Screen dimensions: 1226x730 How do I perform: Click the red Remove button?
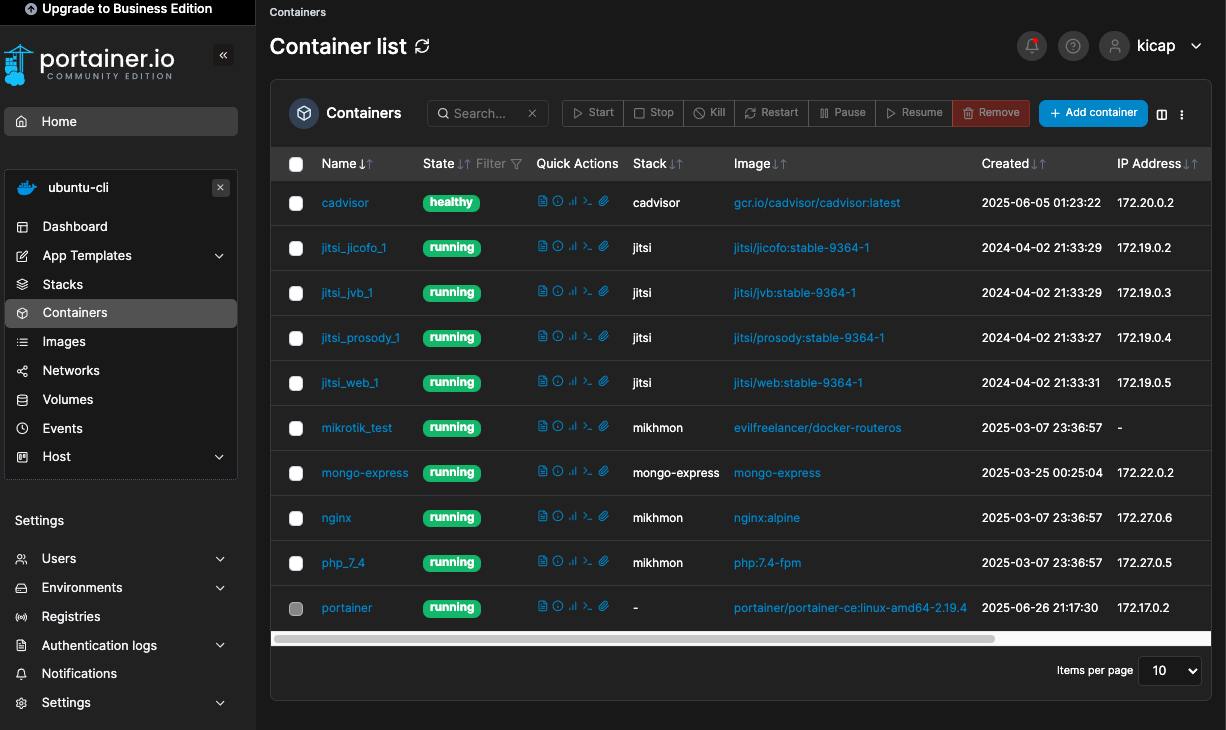(x=990, y=113)
